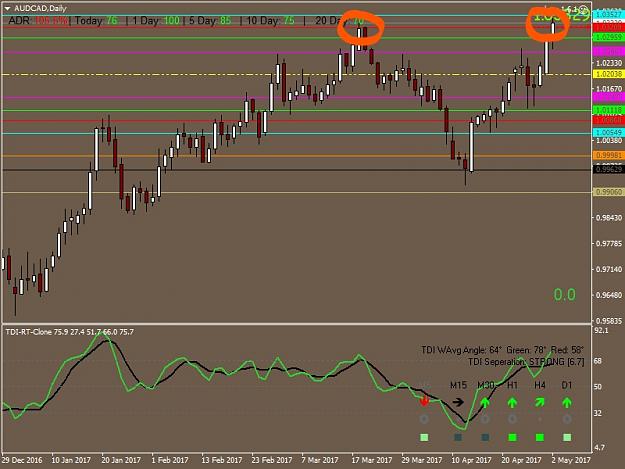The width and height of the screenshot is (625, 469).
Task: Click the 'TDI WAvg Angle: 64°' readout
Action: (462, 350)
